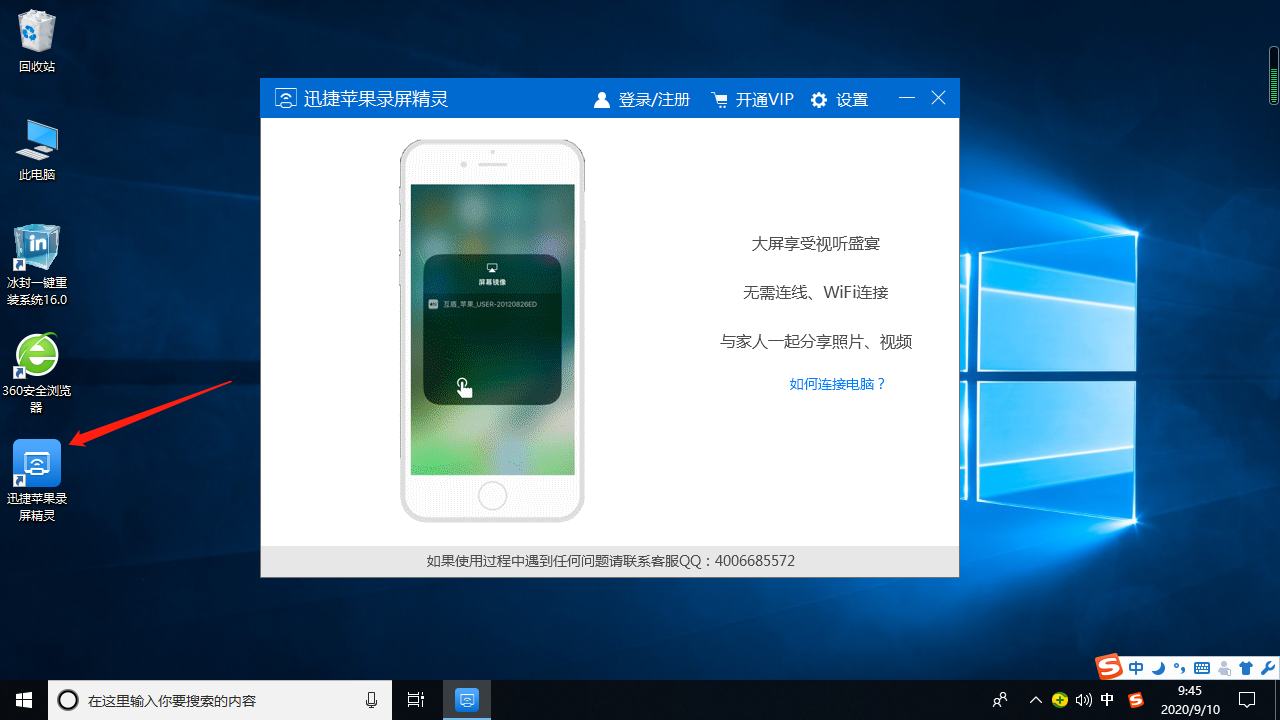The width and height of the screenshot is (1280, 720).
Task: Open the 登录/注册 login option
Action: [642, 99]
